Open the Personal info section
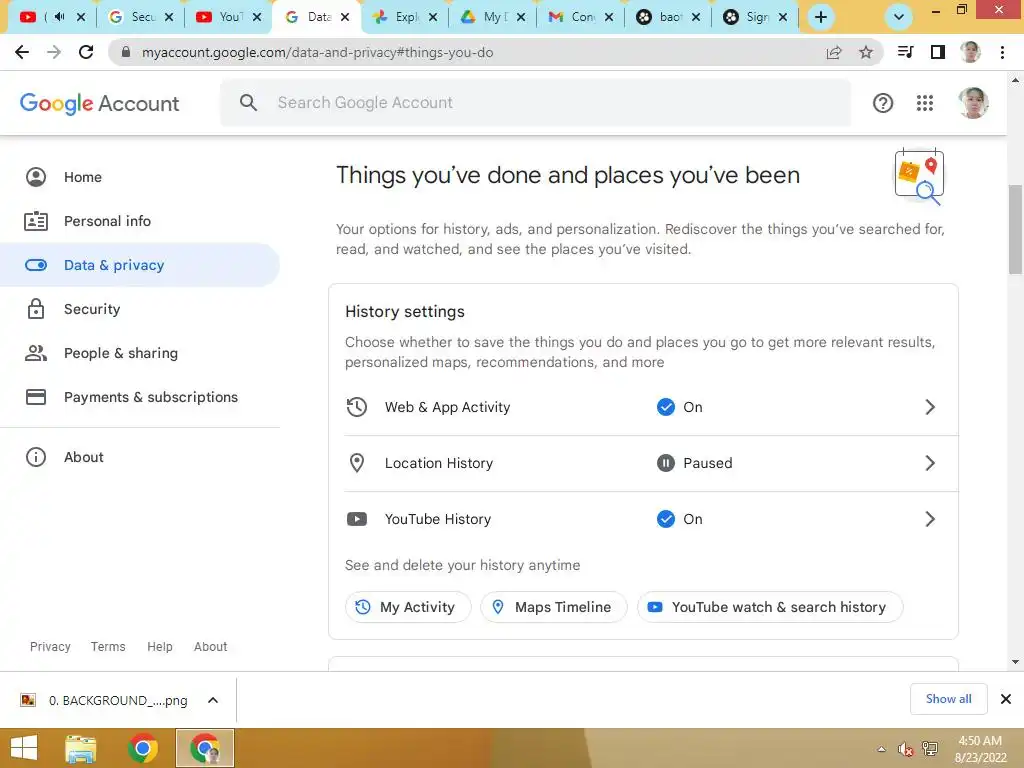The image size is (1024, 768). [x=140, y=221]
